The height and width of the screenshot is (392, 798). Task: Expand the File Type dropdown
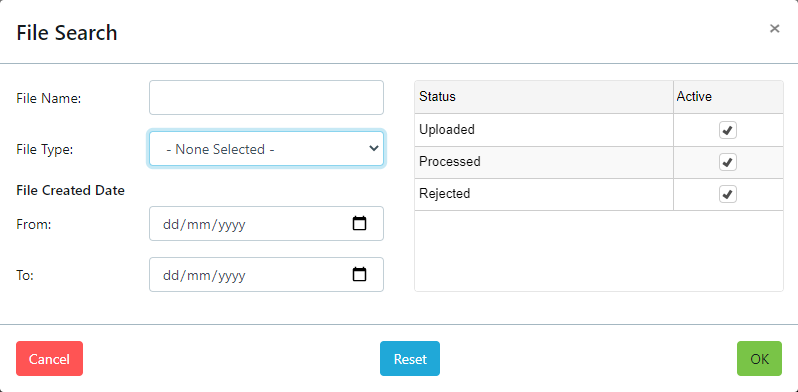click(266, 149)
